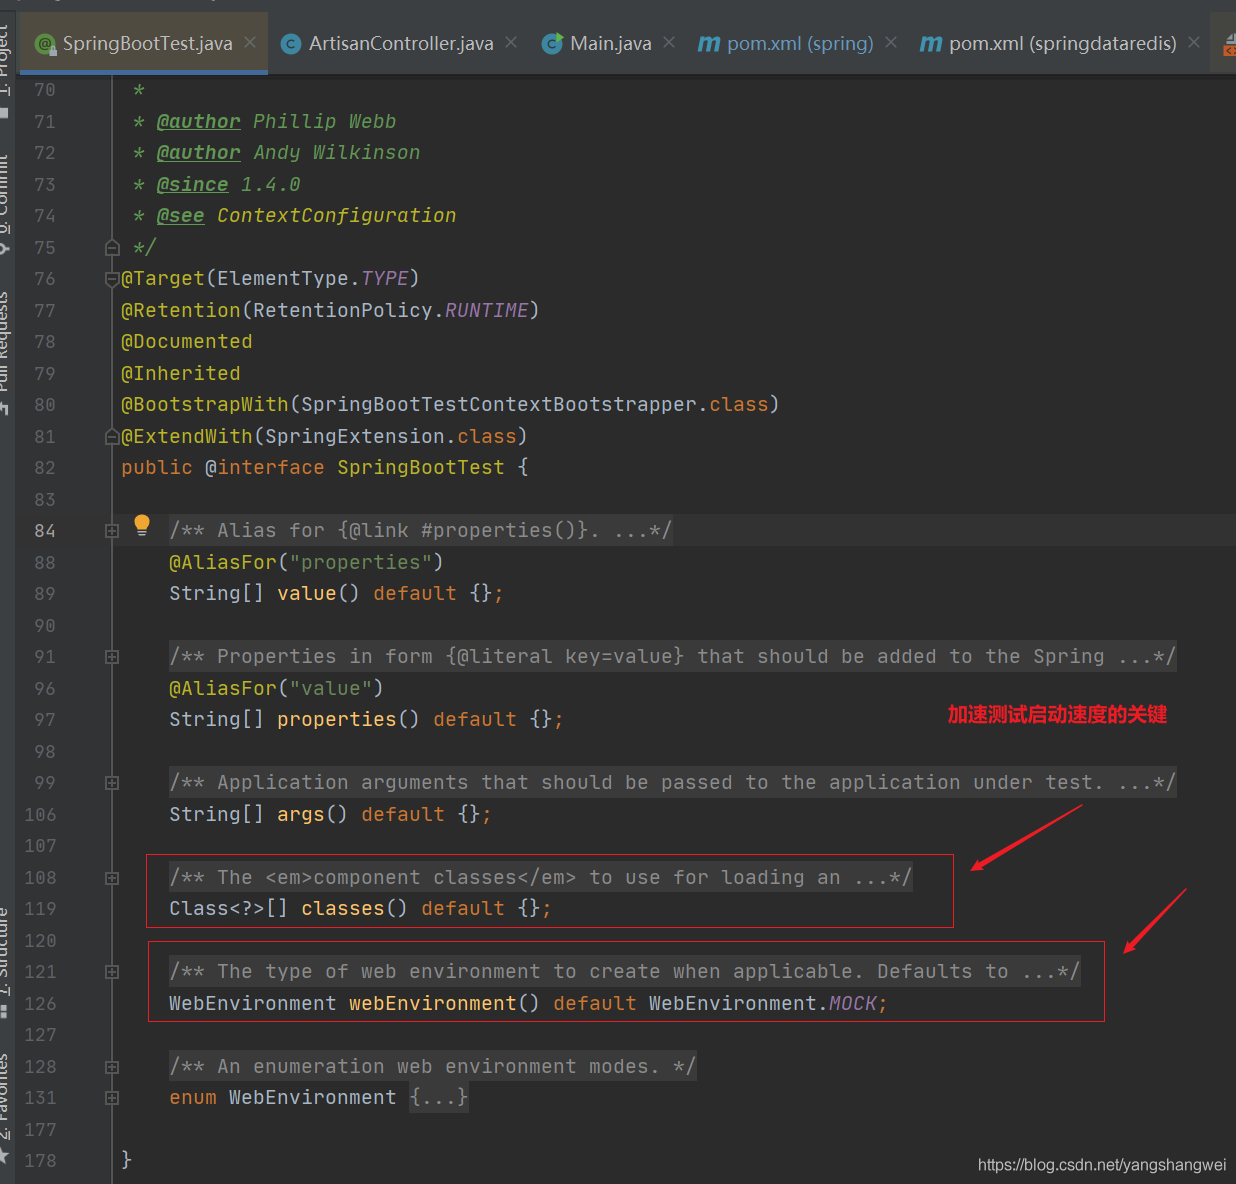This screenshot has height=1184, width=1236.
Task: Expand the folded Javadoc at line 84
Action: pyautogui.click(x=112, y=531)
